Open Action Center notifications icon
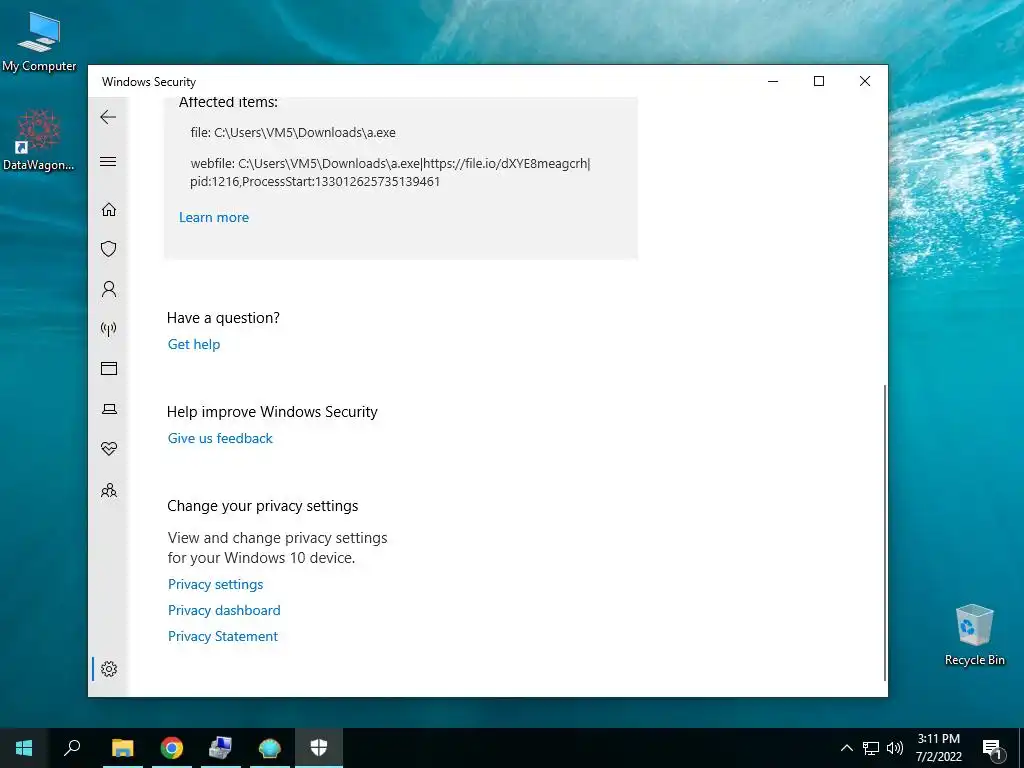 click(x=992, y=748)
